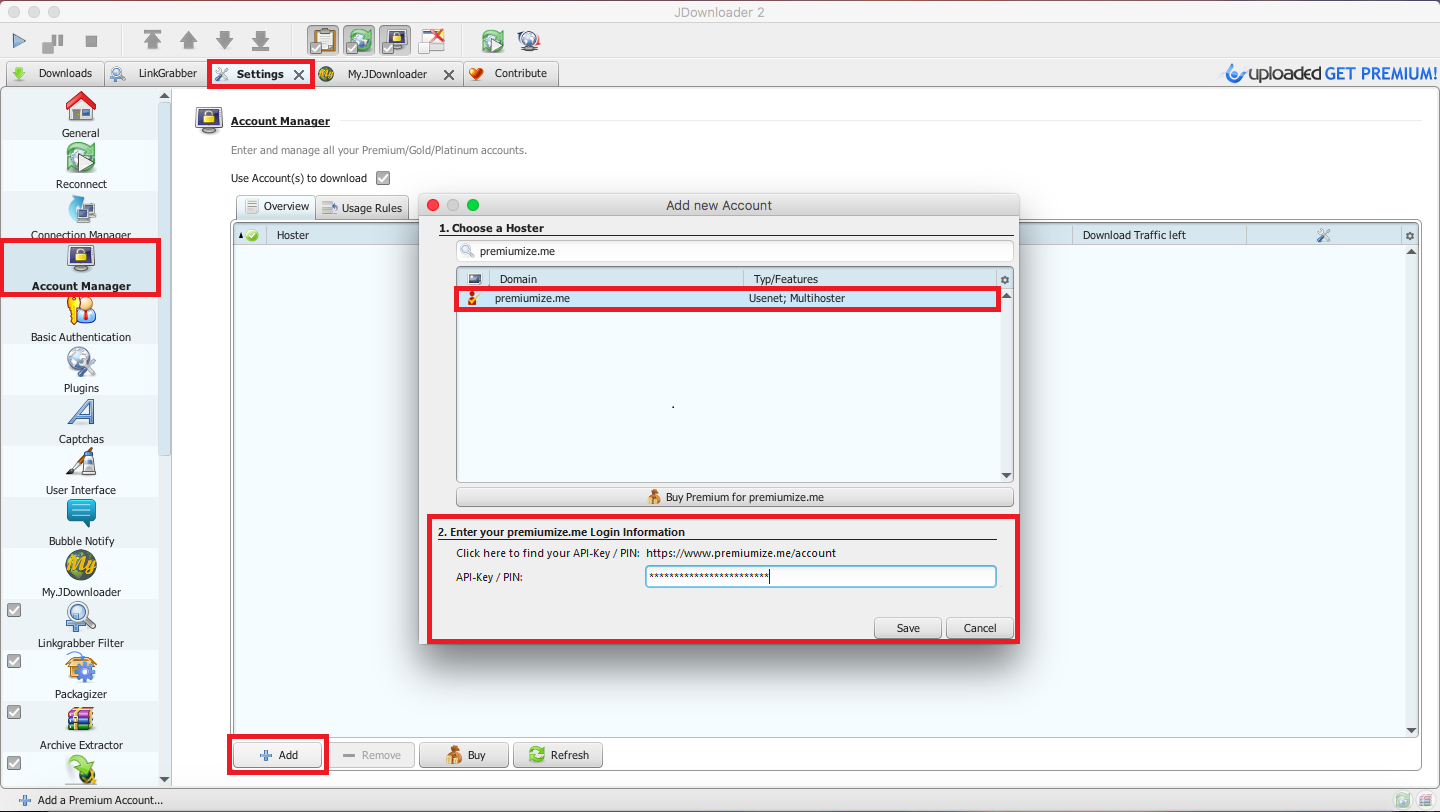Save the new account
Viewport: 1440px width, 812px height.
[x=908, y=628]
